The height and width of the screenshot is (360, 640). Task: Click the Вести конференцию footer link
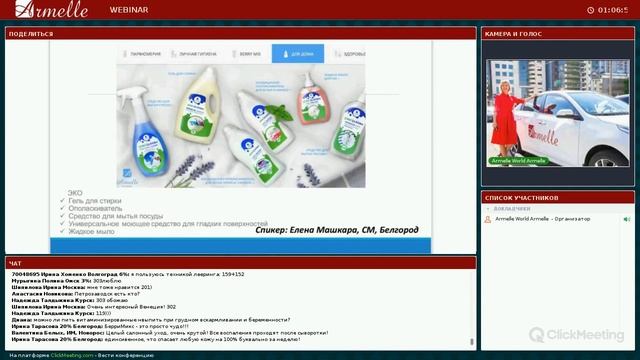point(126,356)
